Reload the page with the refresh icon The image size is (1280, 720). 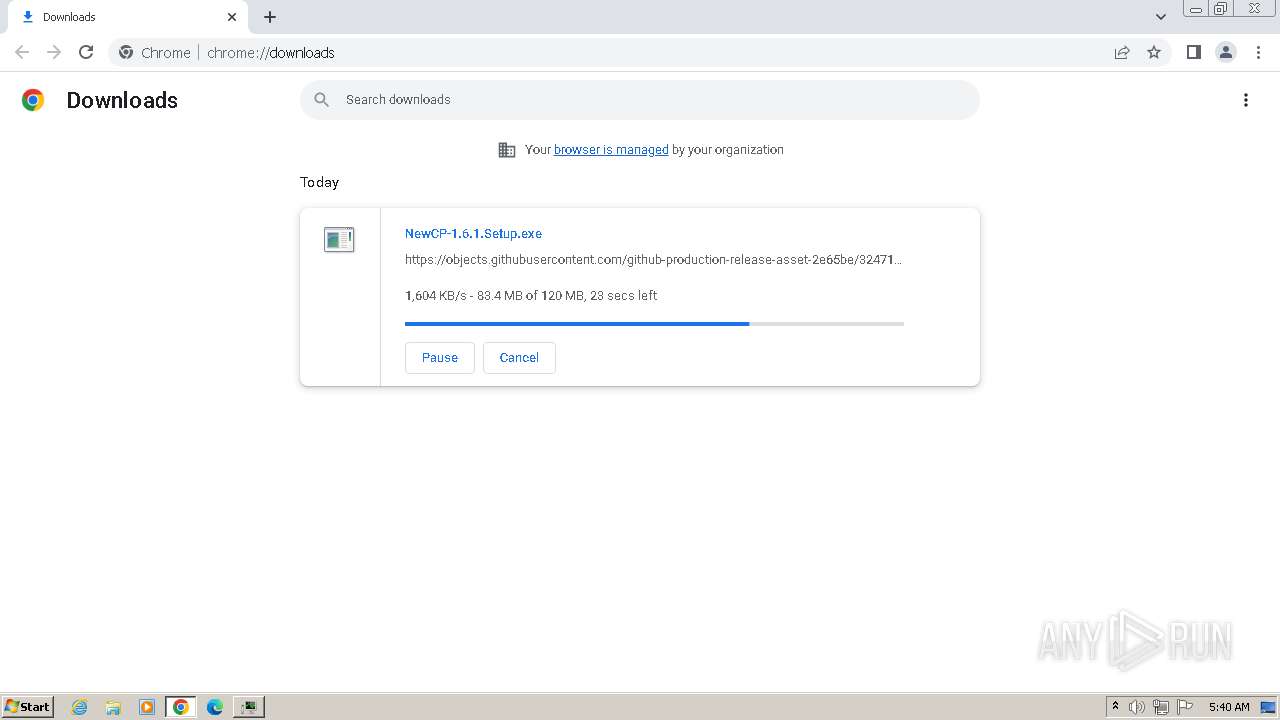[86, 52]
